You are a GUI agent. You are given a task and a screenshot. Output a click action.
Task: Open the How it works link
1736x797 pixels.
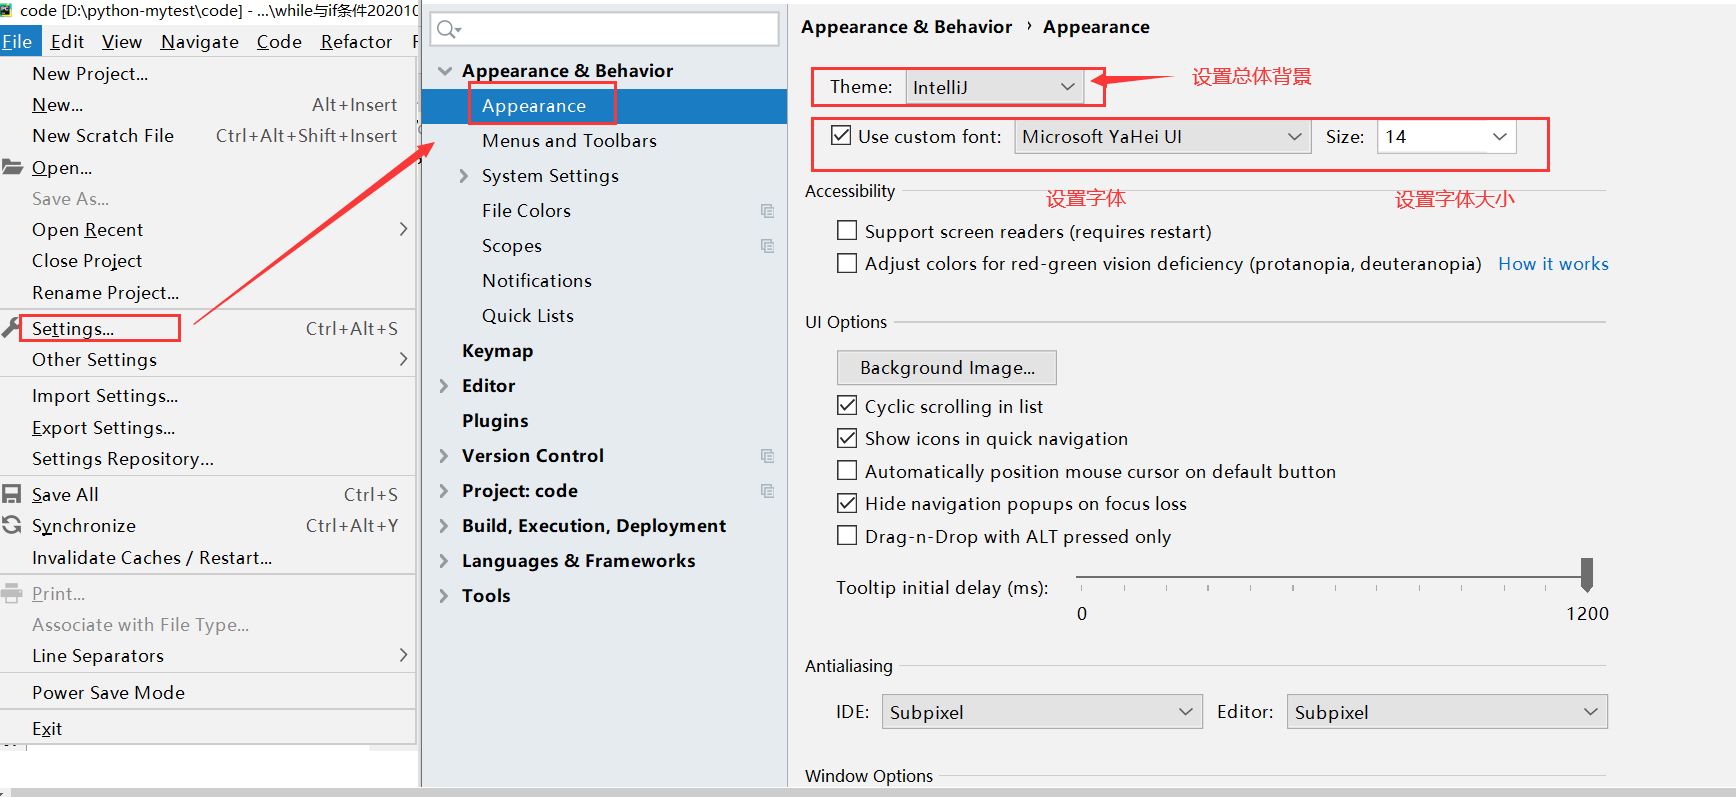coord(1552,264)
